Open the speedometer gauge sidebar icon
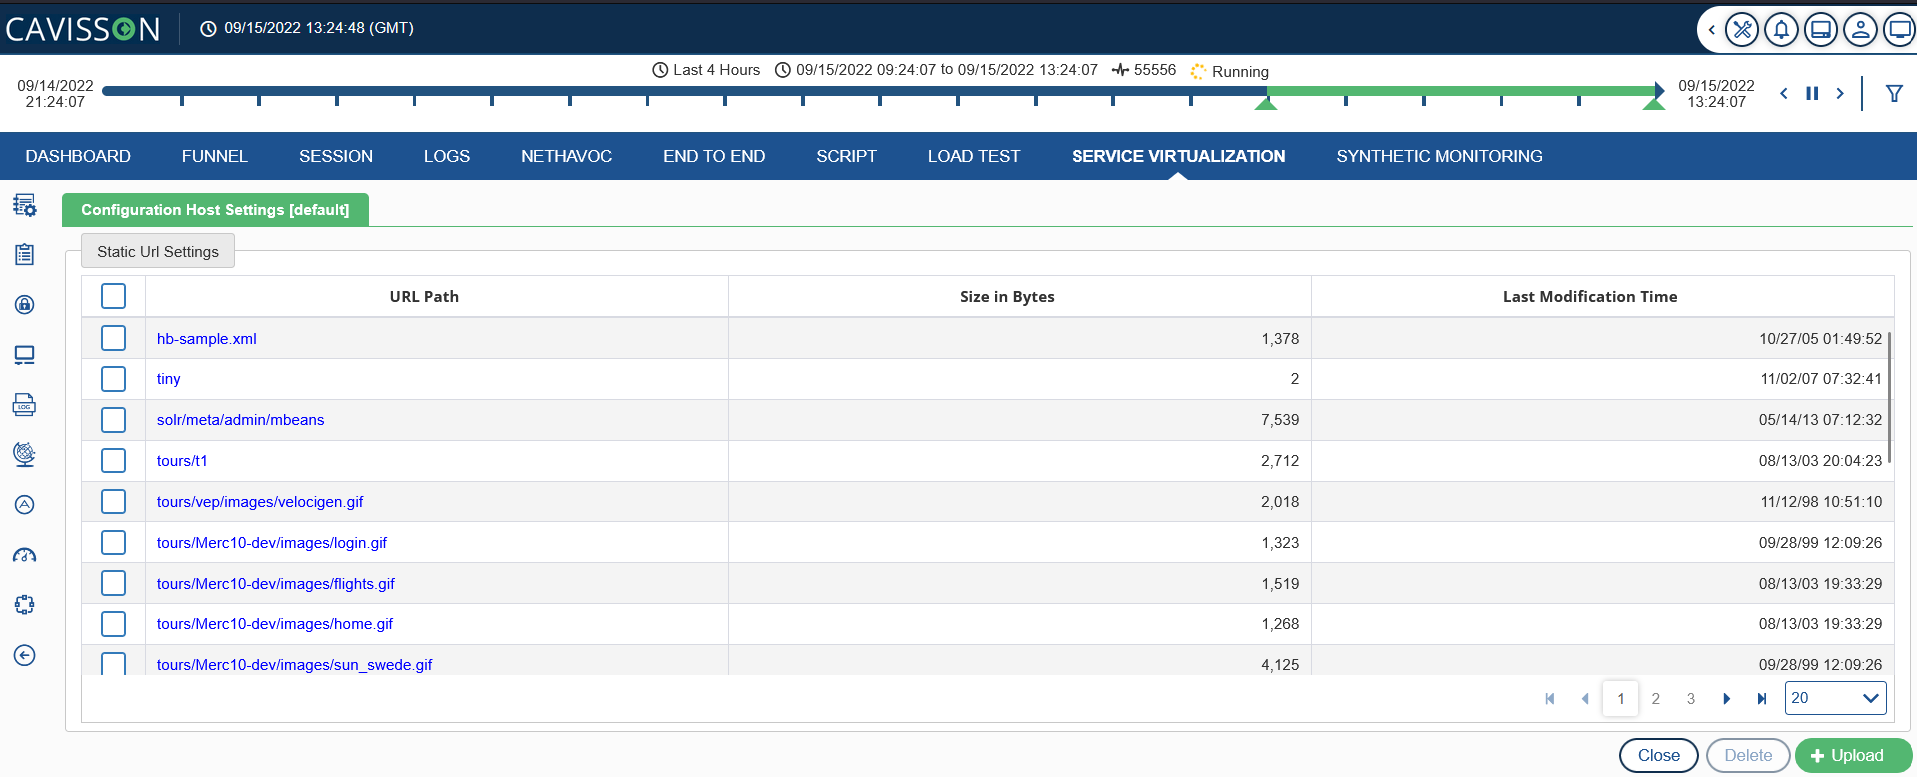 25,555
